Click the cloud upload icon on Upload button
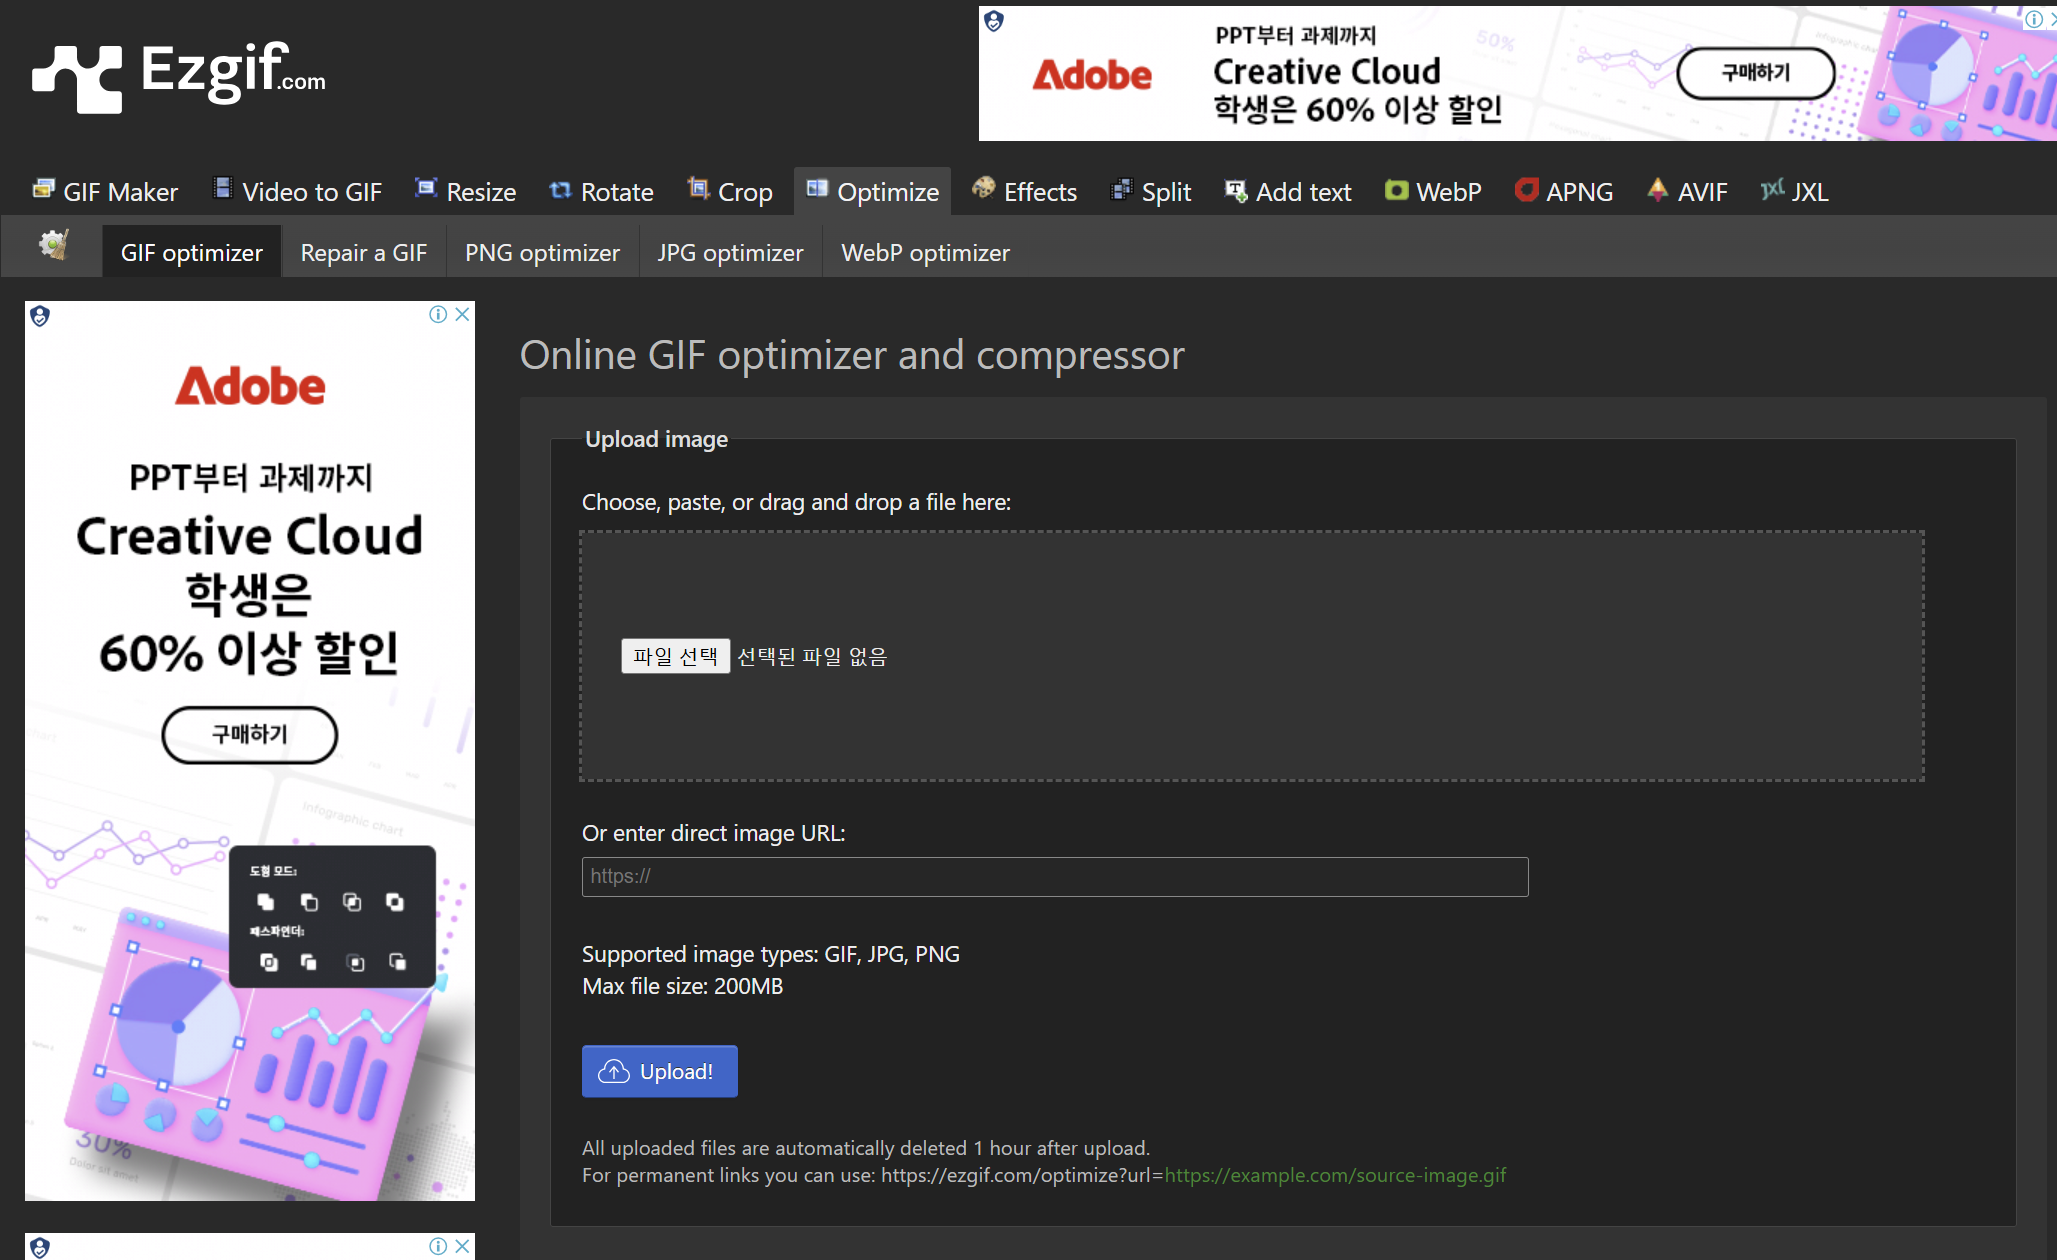 point(614,1072)
